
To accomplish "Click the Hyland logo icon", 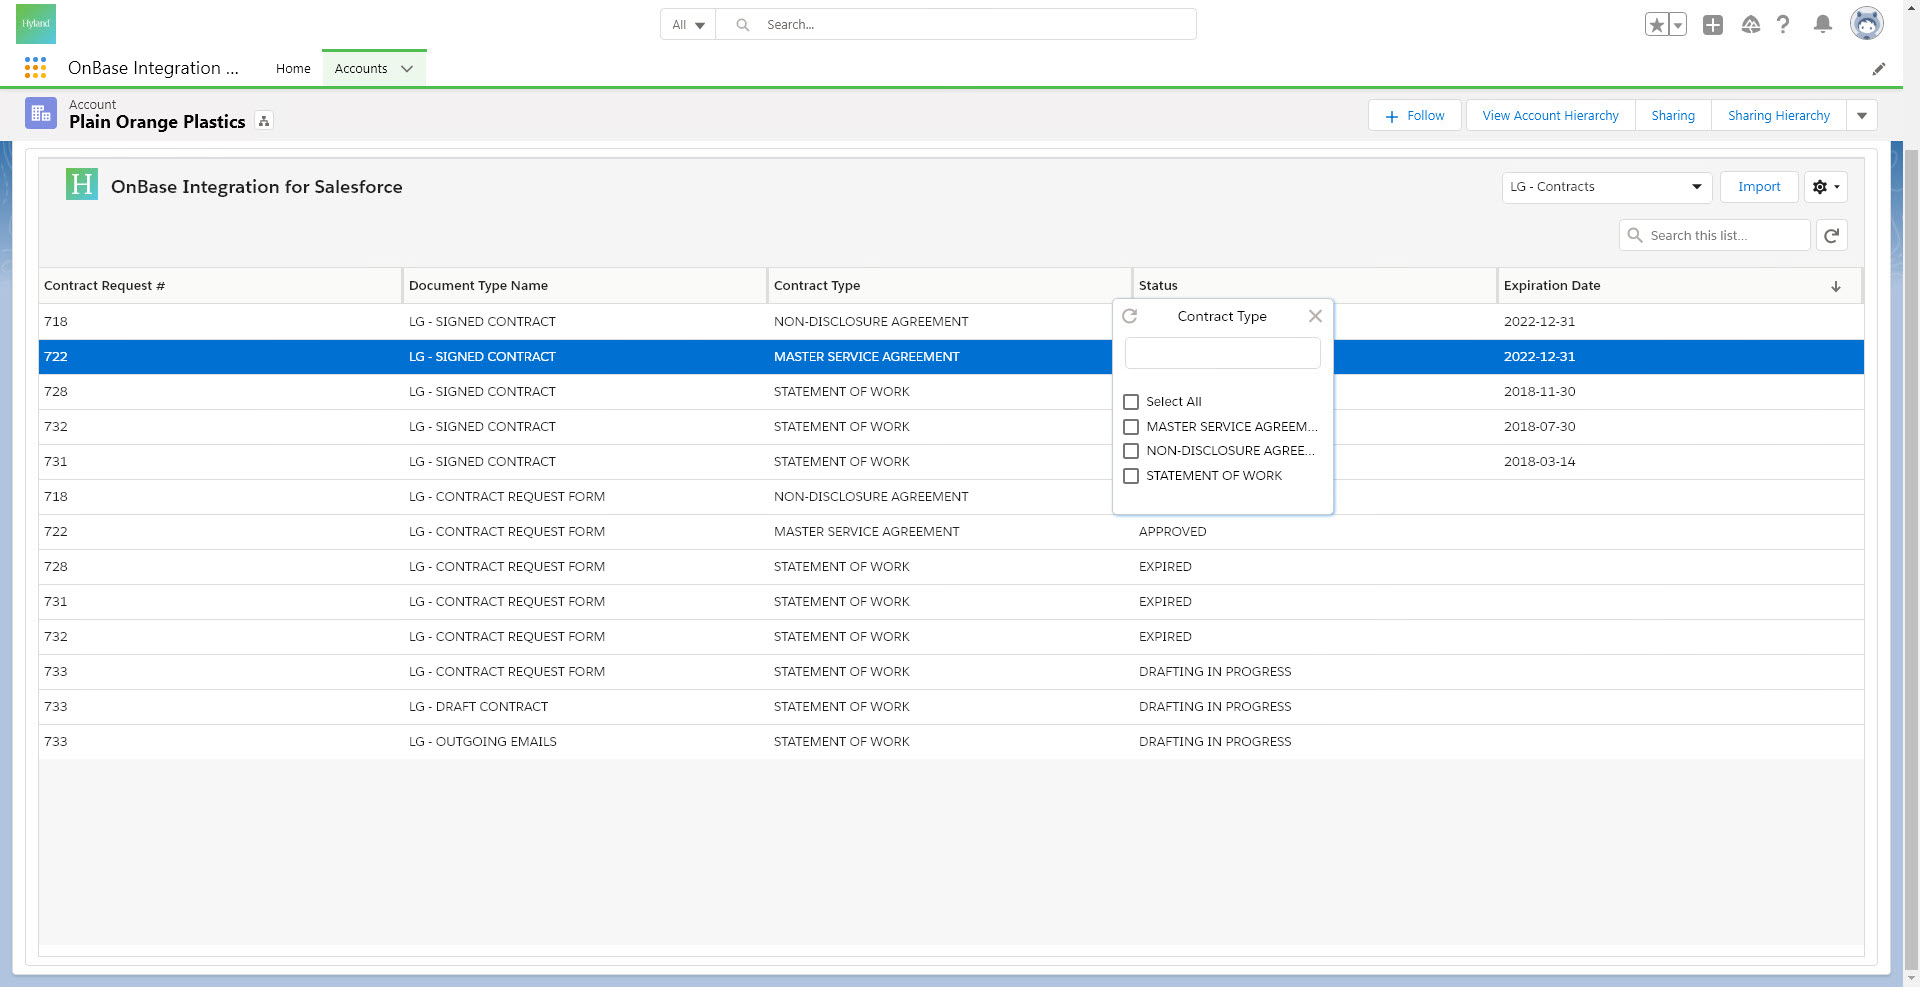I will click(36, 24).
